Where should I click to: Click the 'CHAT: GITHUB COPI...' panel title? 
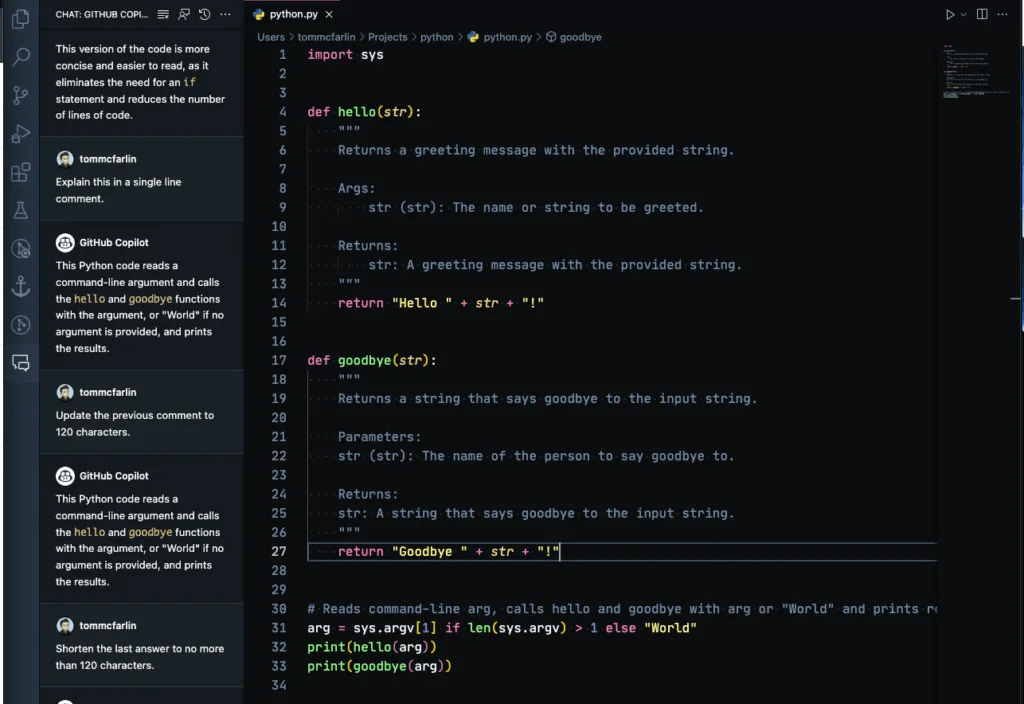click(102, 14)
